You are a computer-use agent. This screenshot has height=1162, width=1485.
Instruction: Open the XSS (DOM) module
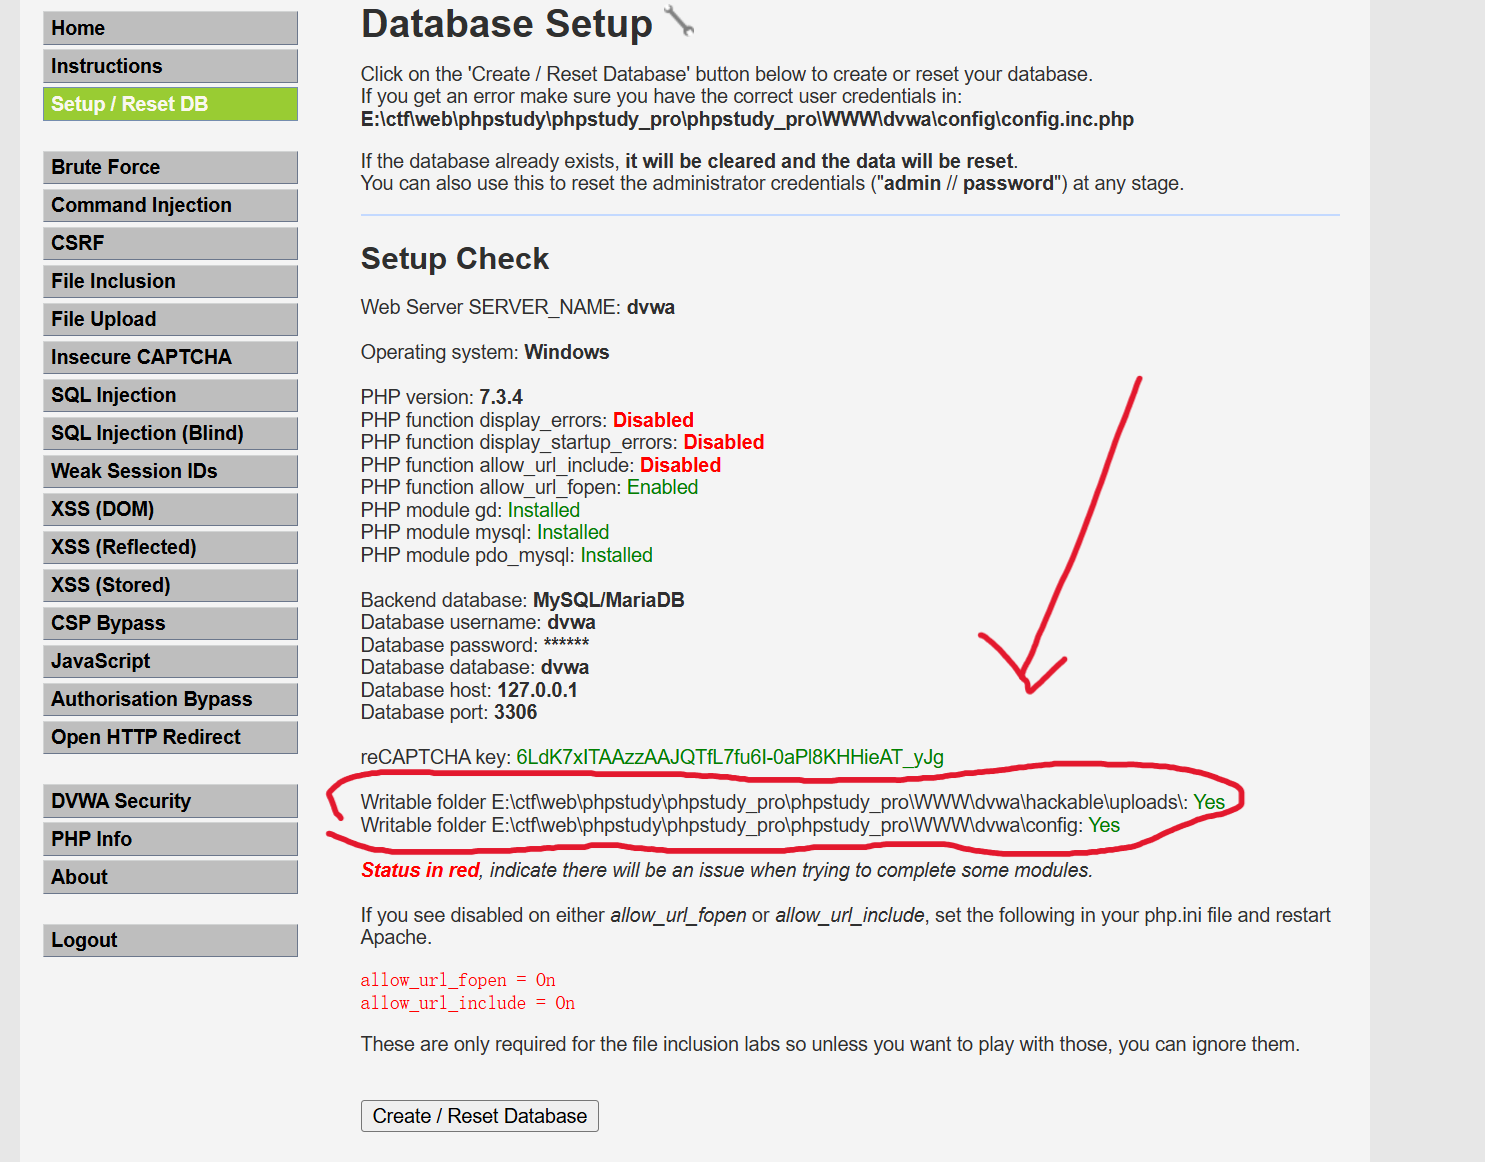[170, 509]
